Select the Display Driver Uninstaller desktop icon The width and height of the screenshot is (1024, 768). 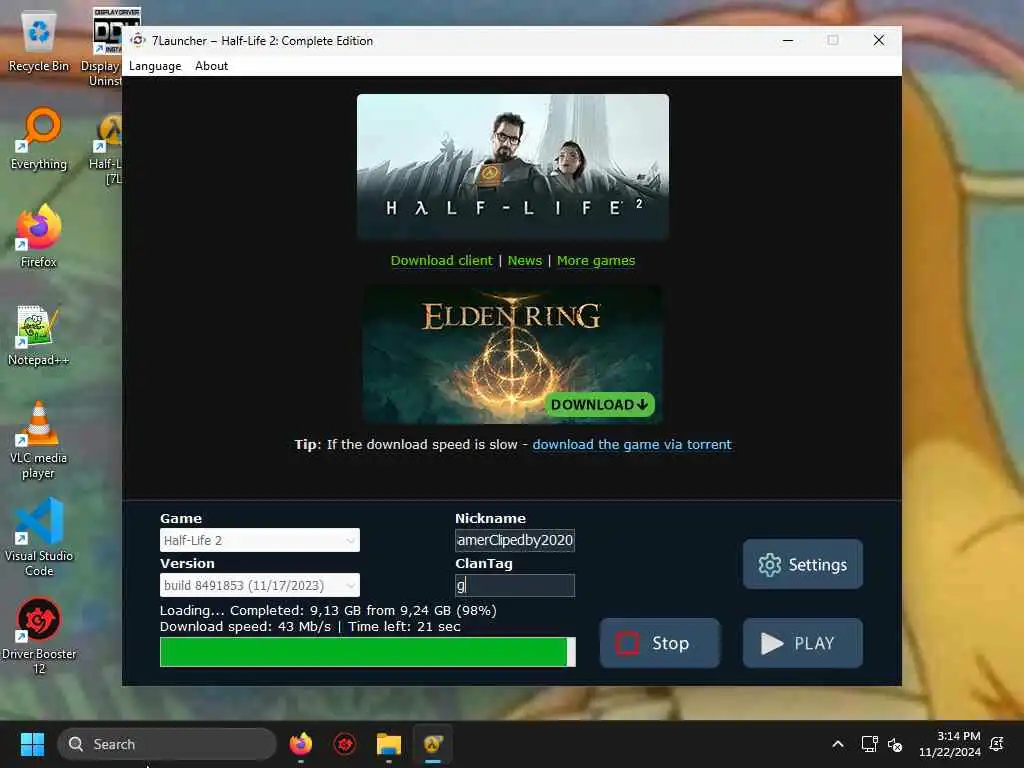pyautogui.click(x=104, y=47)
